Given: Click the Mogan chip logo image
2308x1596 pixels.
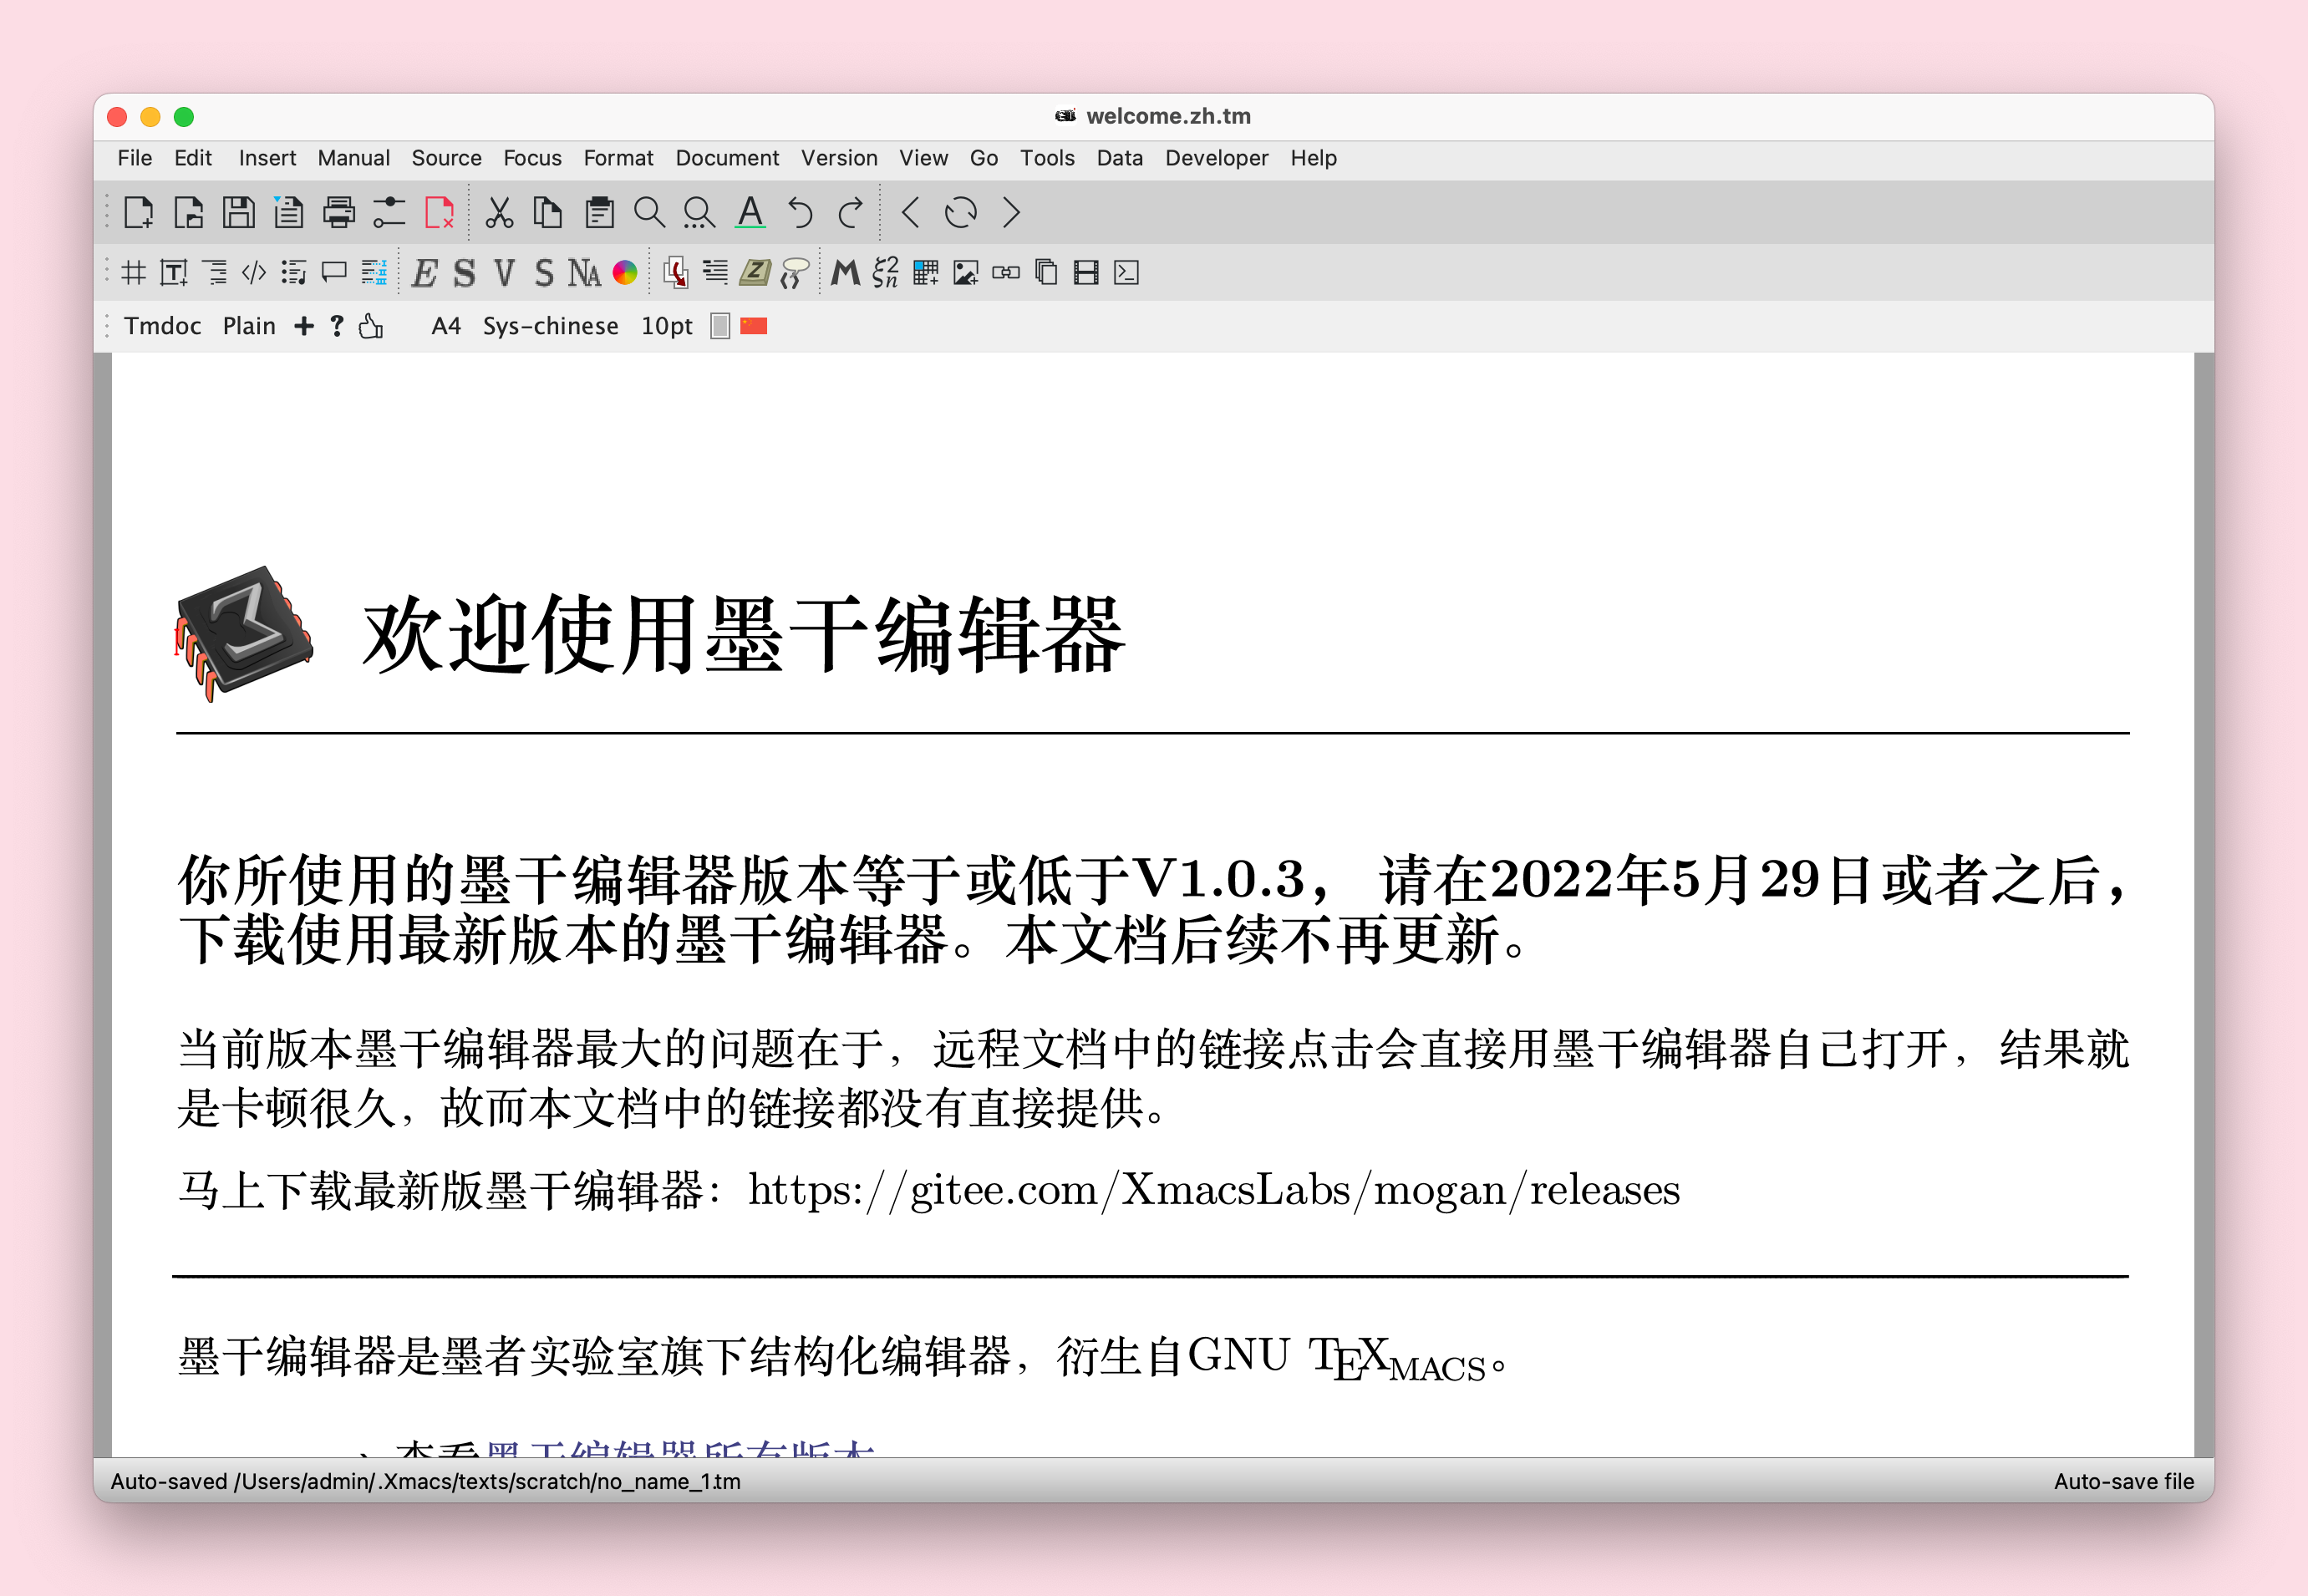Looking at the screenshot, I should coord(244,633).
